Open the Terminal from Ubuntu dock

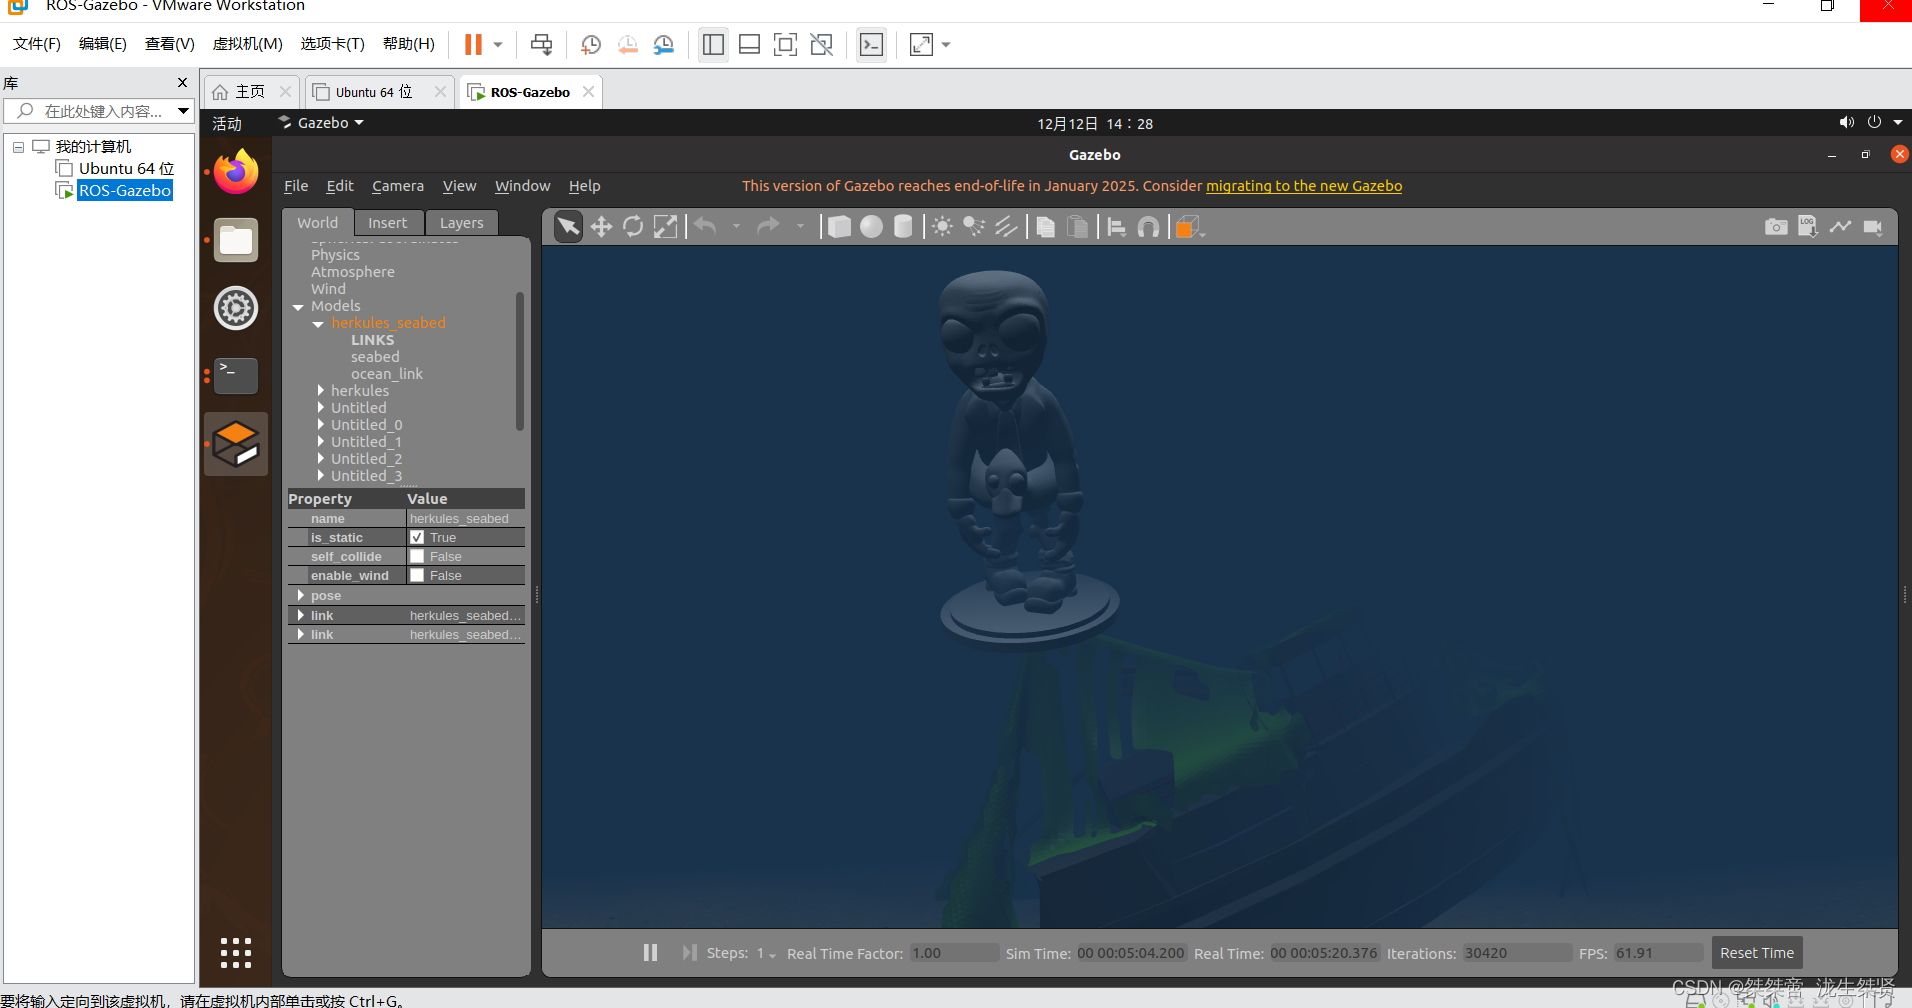236,375
